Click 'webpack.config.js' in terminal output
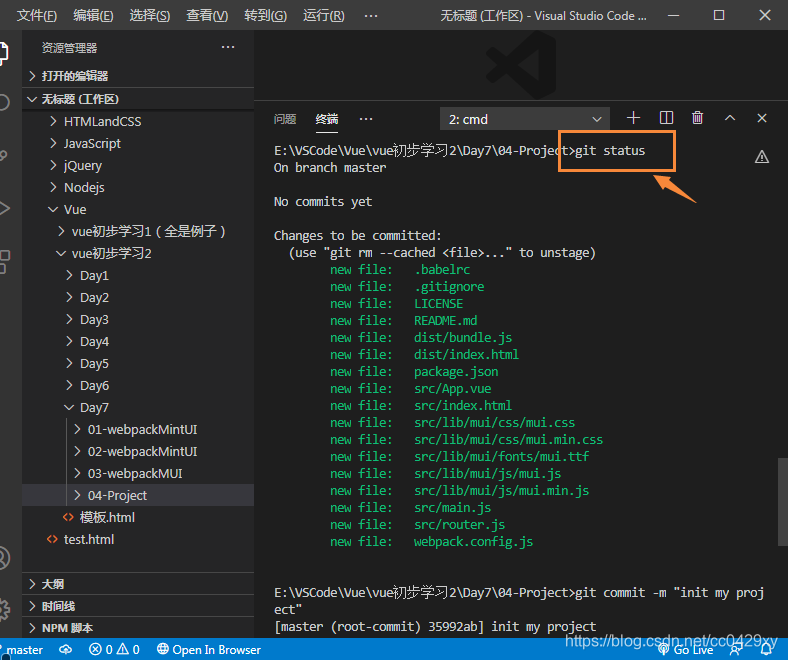Viewport: 788px width, 660px height. (x=473, y=542)
